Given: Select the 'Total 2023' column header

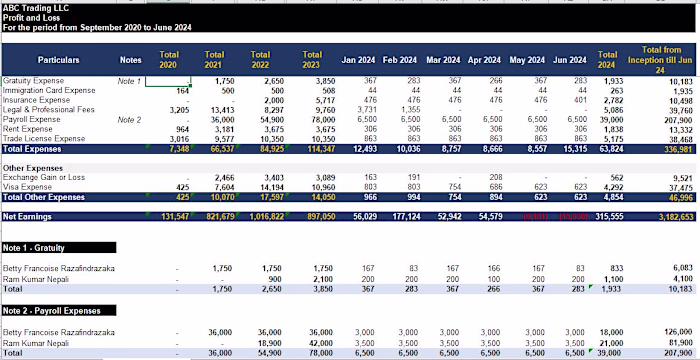Looking at the screenshot, I should pyautogui.click(x=312, y=60).
